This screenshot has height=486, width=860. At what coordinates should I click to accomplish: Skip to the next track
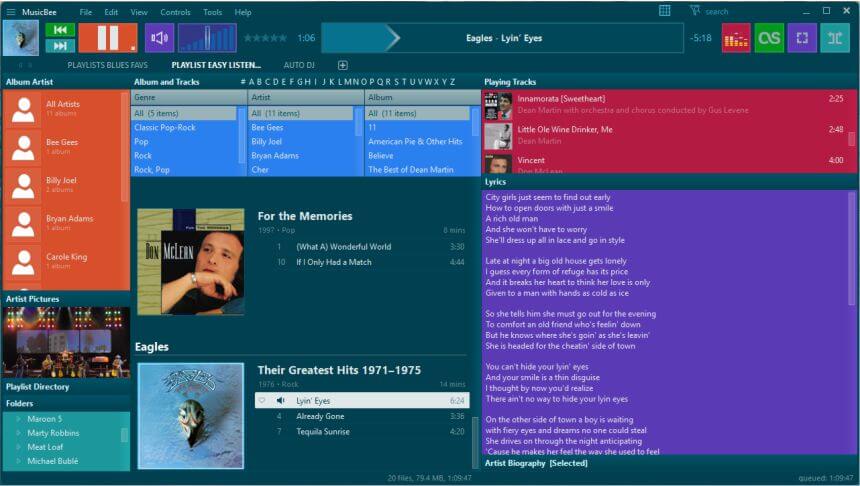point(60,46)
